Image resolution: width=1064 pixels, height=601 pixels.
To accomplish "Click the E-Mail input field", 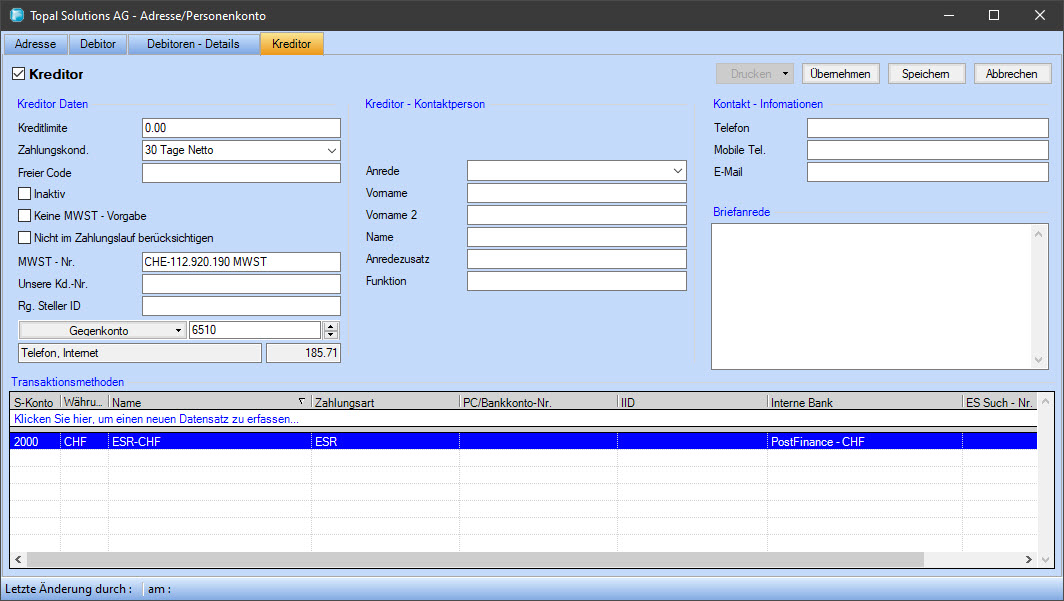I will pyautogui.click(x=927, y=172).
